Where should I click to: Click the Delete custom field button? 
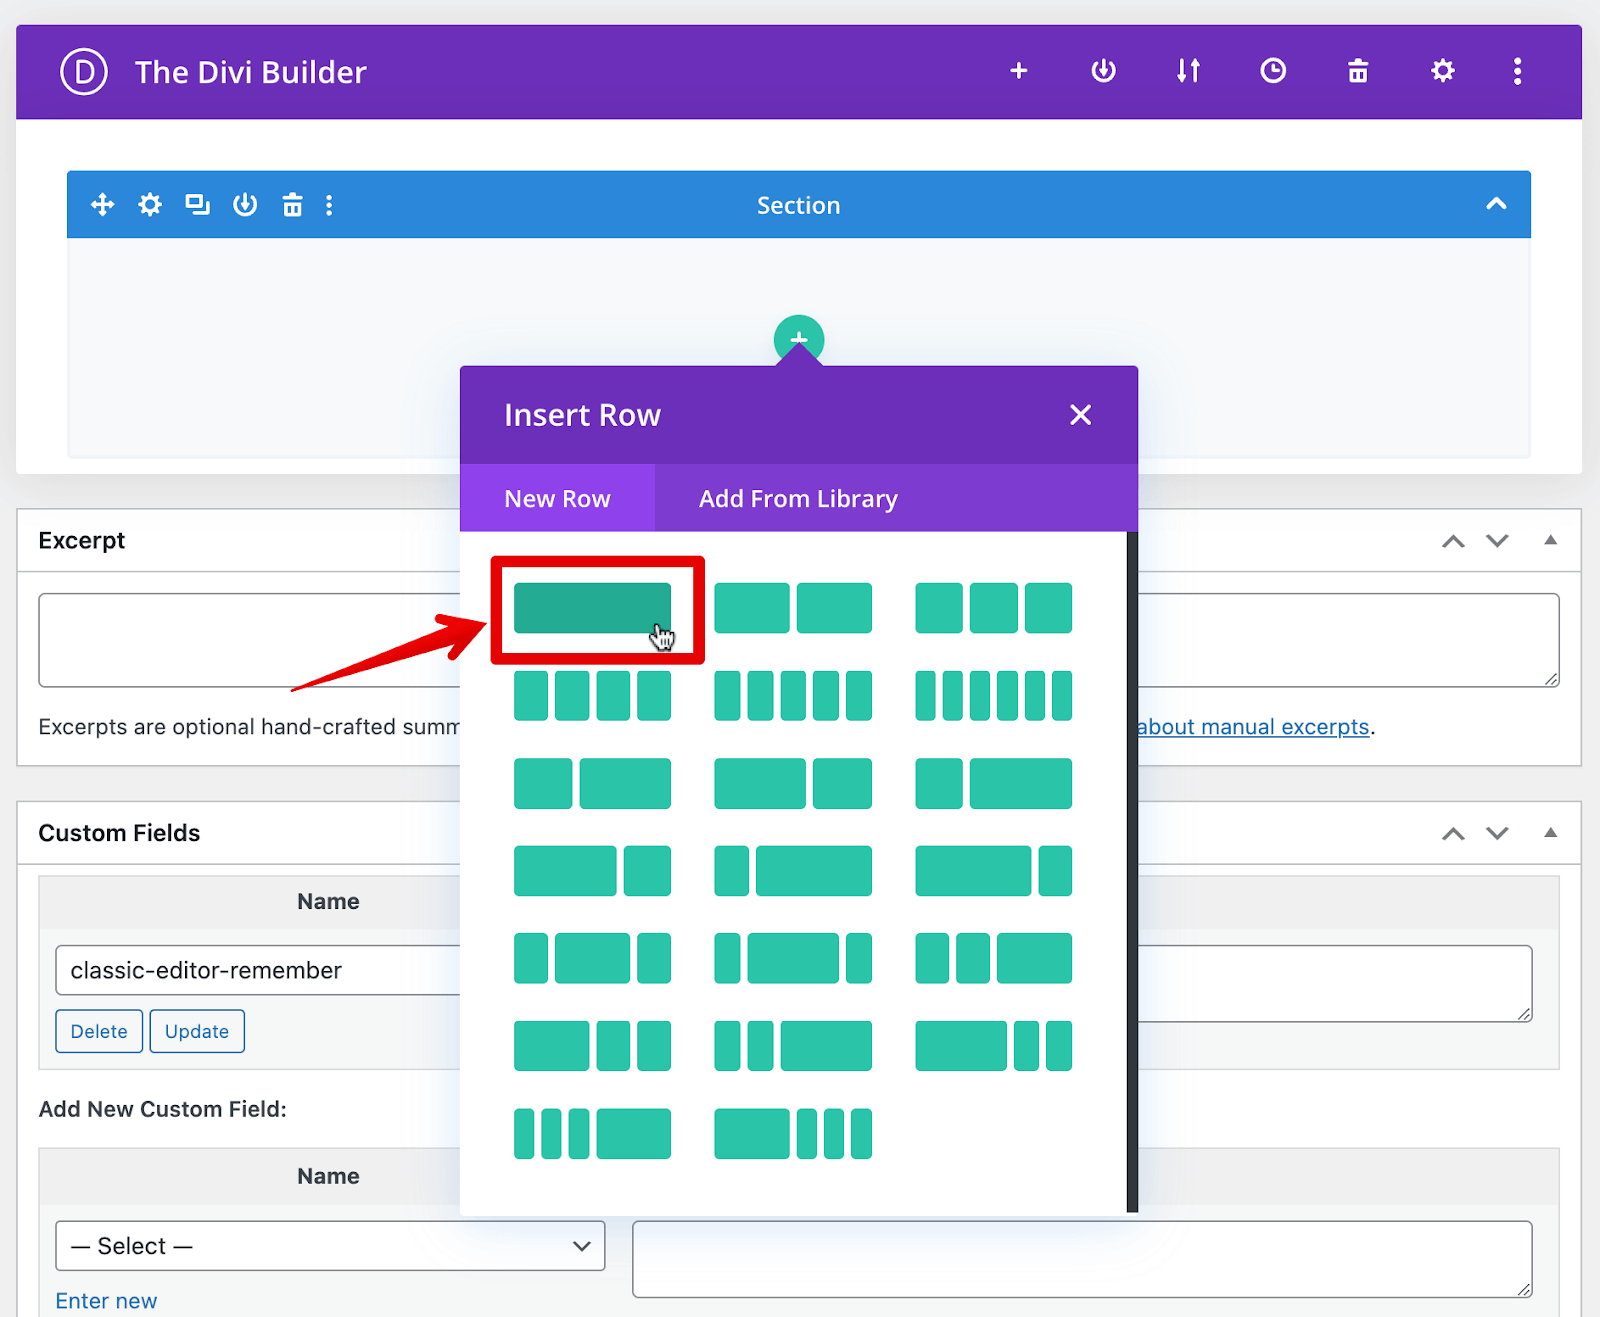point(99,1031)
